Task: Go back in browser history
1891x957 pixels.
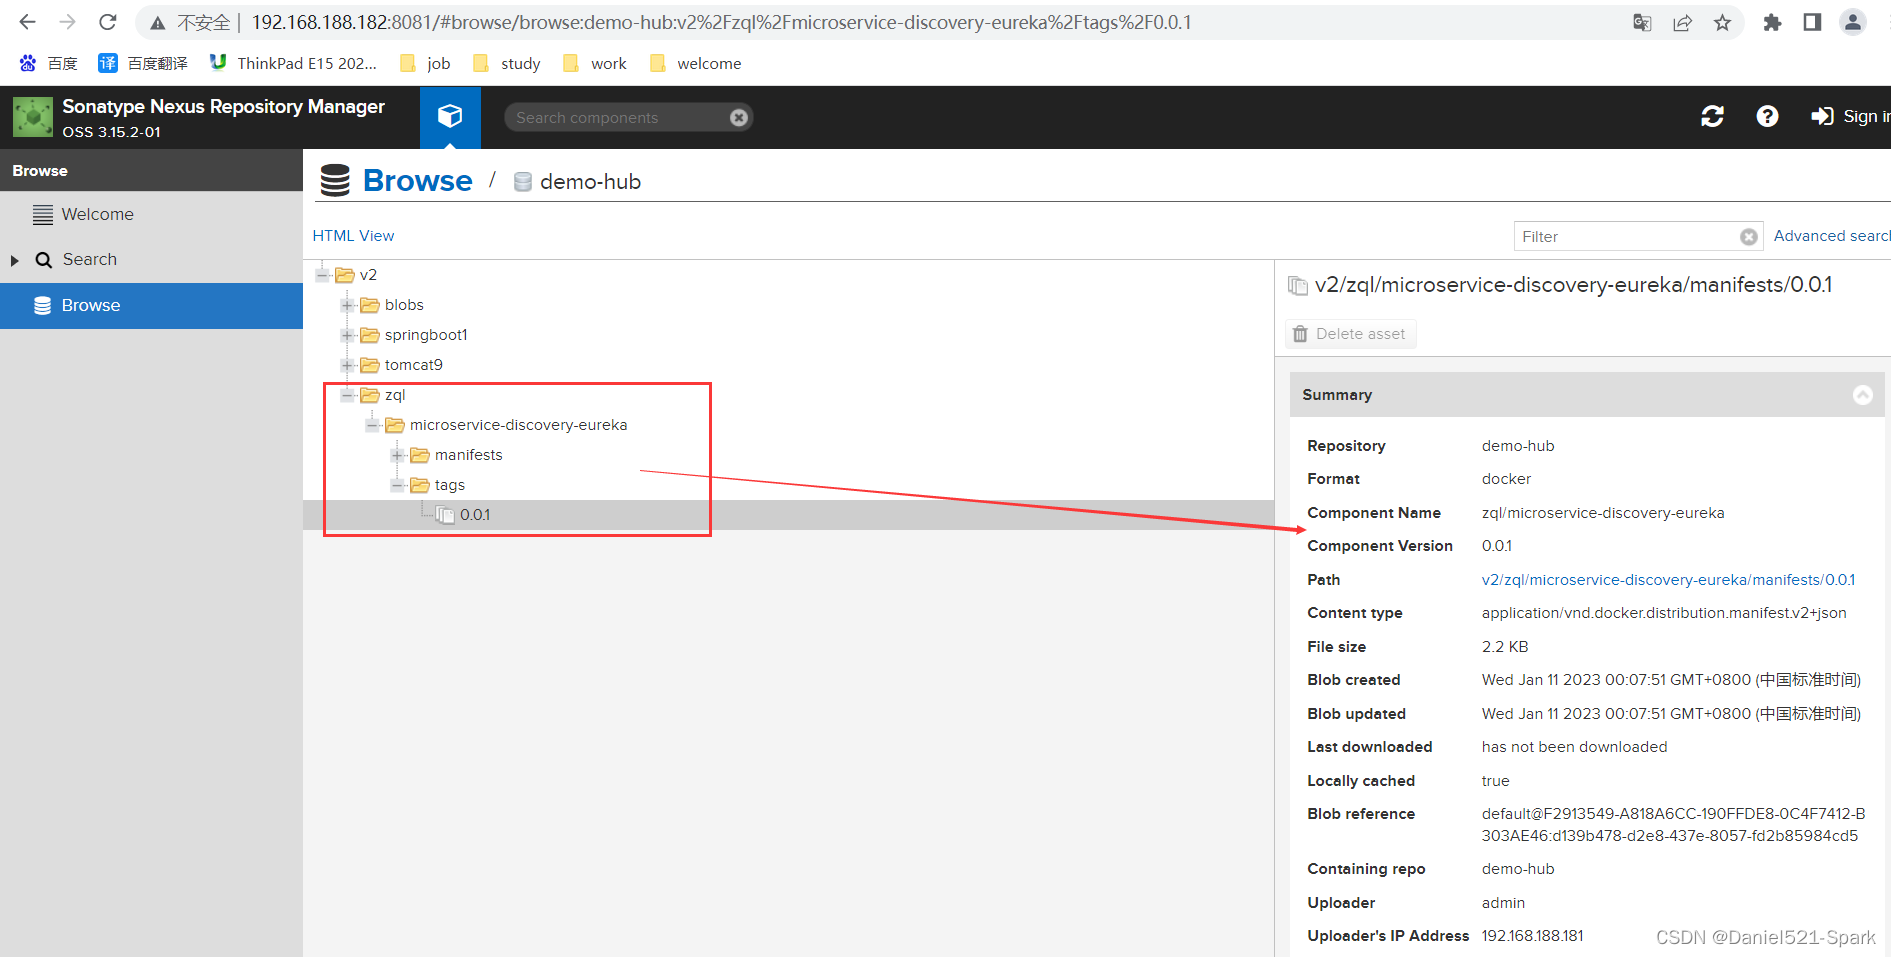Action: [27, 22]
